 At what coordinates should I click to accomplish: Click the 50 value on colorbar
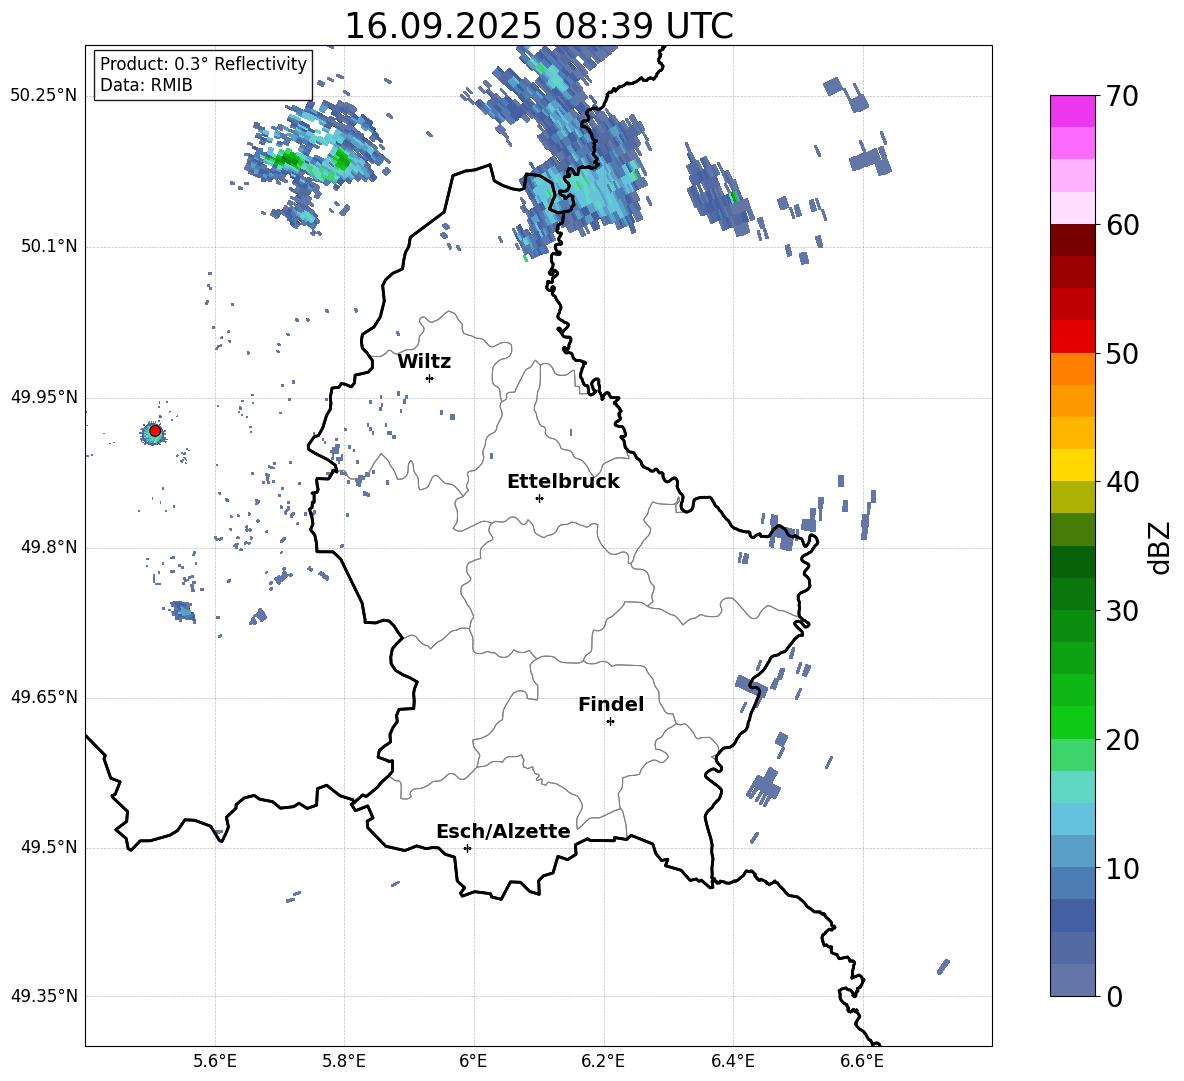point(1122,354)
